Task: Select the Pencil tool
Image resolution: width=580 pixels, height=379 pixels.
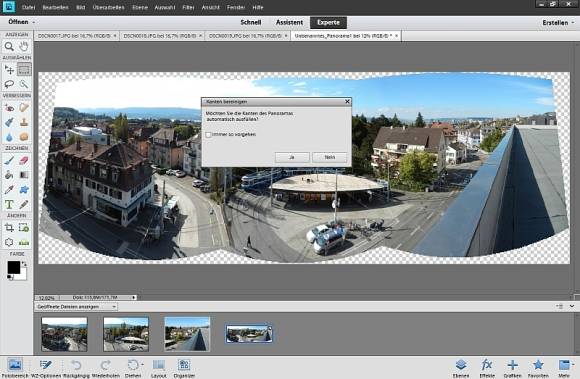Action: click(x=24, y=204)
